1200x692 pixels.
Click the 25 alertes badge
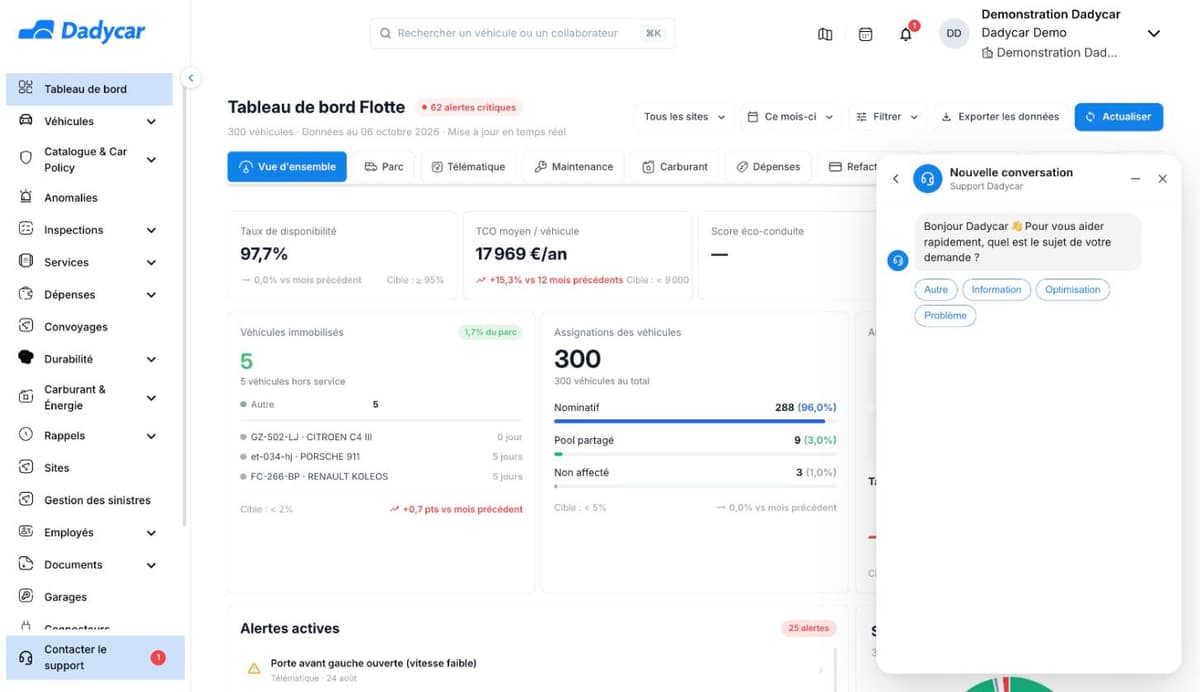click(x=808, y=628)
